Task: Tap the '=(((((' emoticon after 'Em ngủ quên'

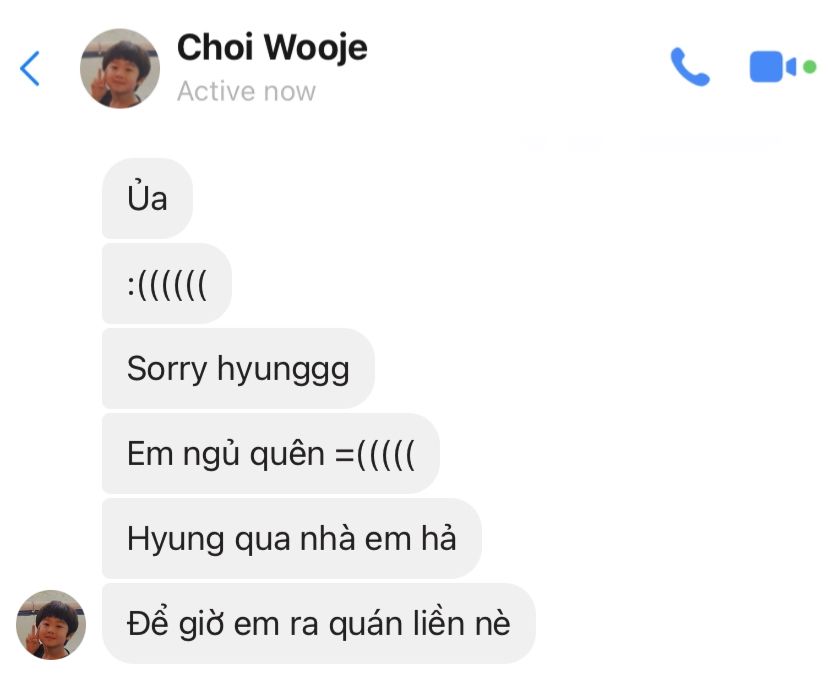Action: (x=375, y=454)
